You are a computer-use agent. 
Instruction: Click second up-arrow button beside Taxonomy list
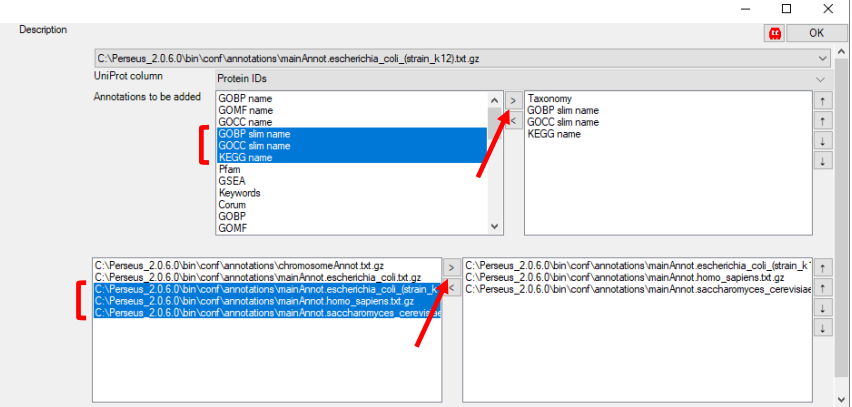pyautogui.click(x=823, y=121)
